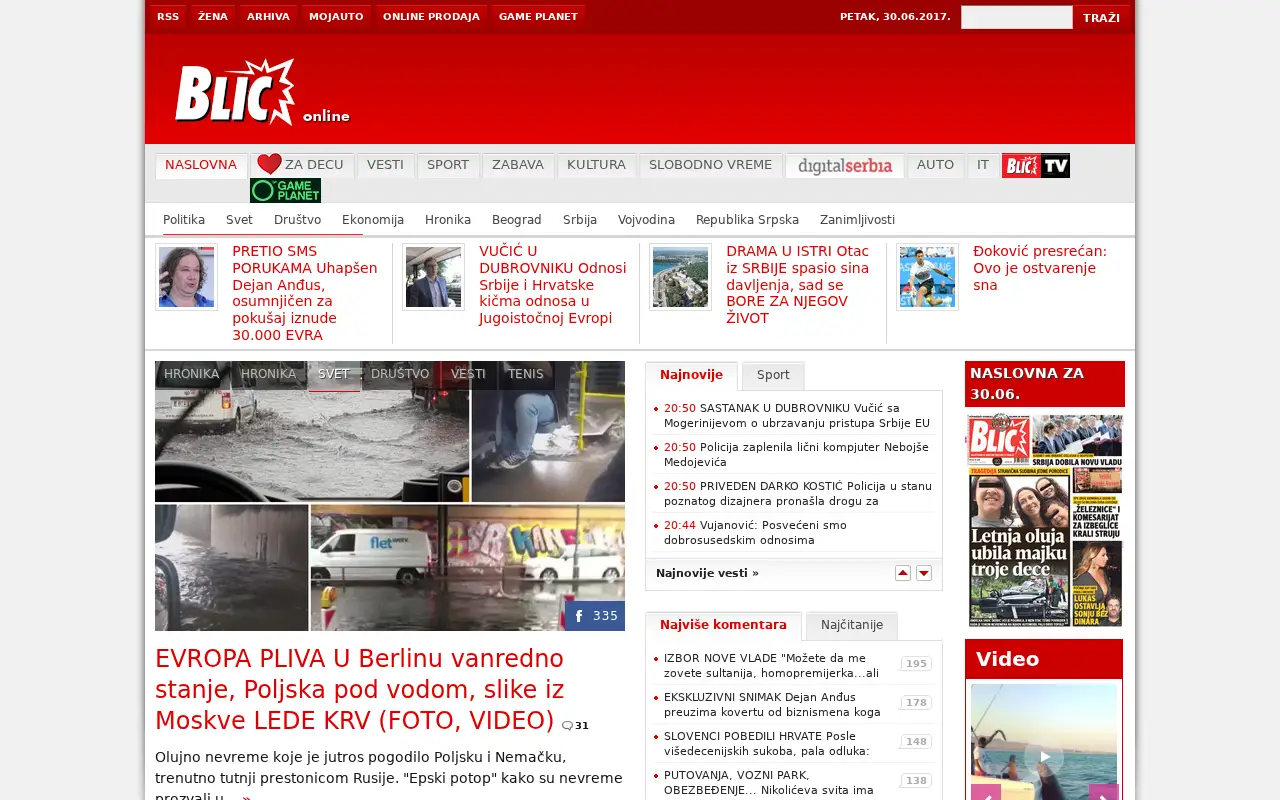Screen dimensions: 1280x800
Task: Focus the search input field in header
Action: [x=1017, y=17]
